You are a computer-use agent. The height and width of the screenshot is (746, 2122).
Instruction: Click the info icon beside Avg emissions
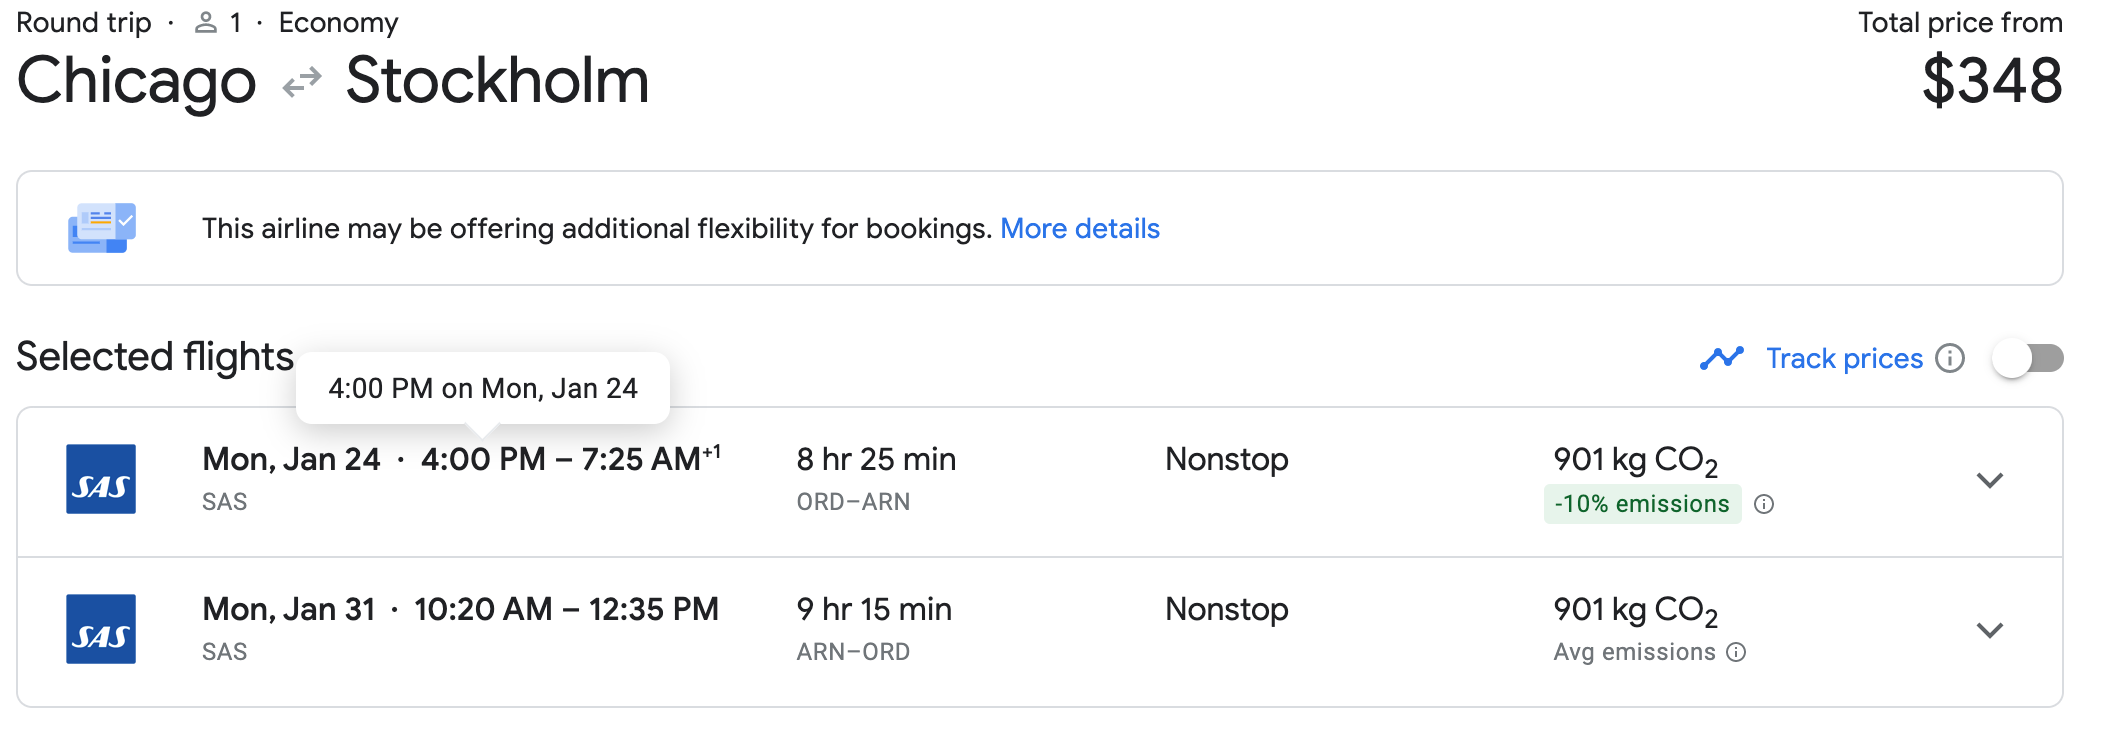point(1737,652)
